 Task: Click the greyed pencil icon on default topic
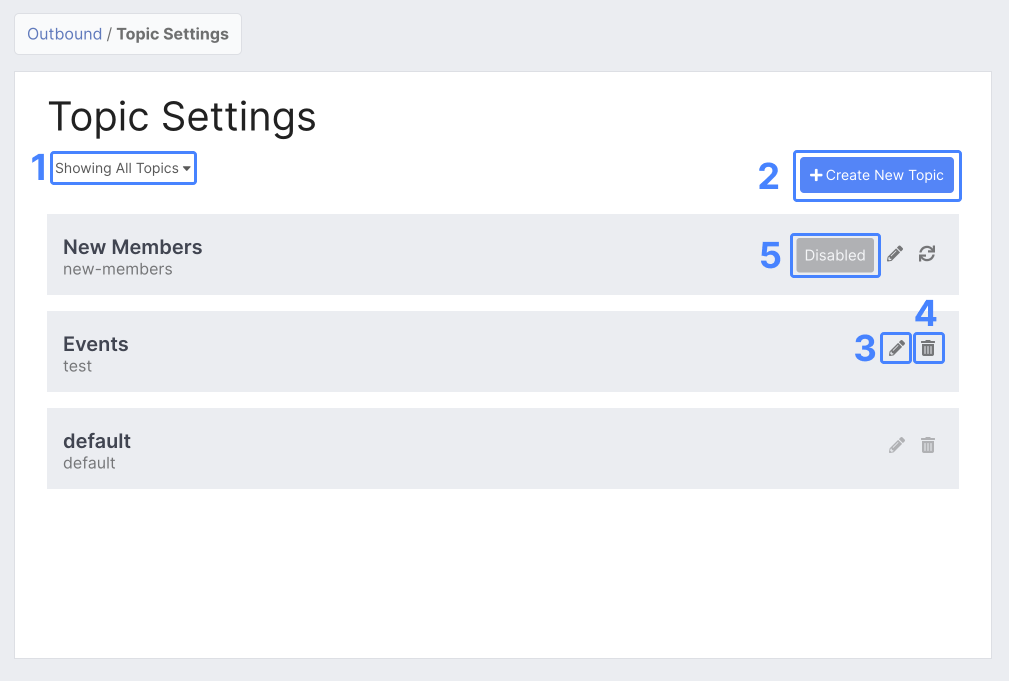897,445
